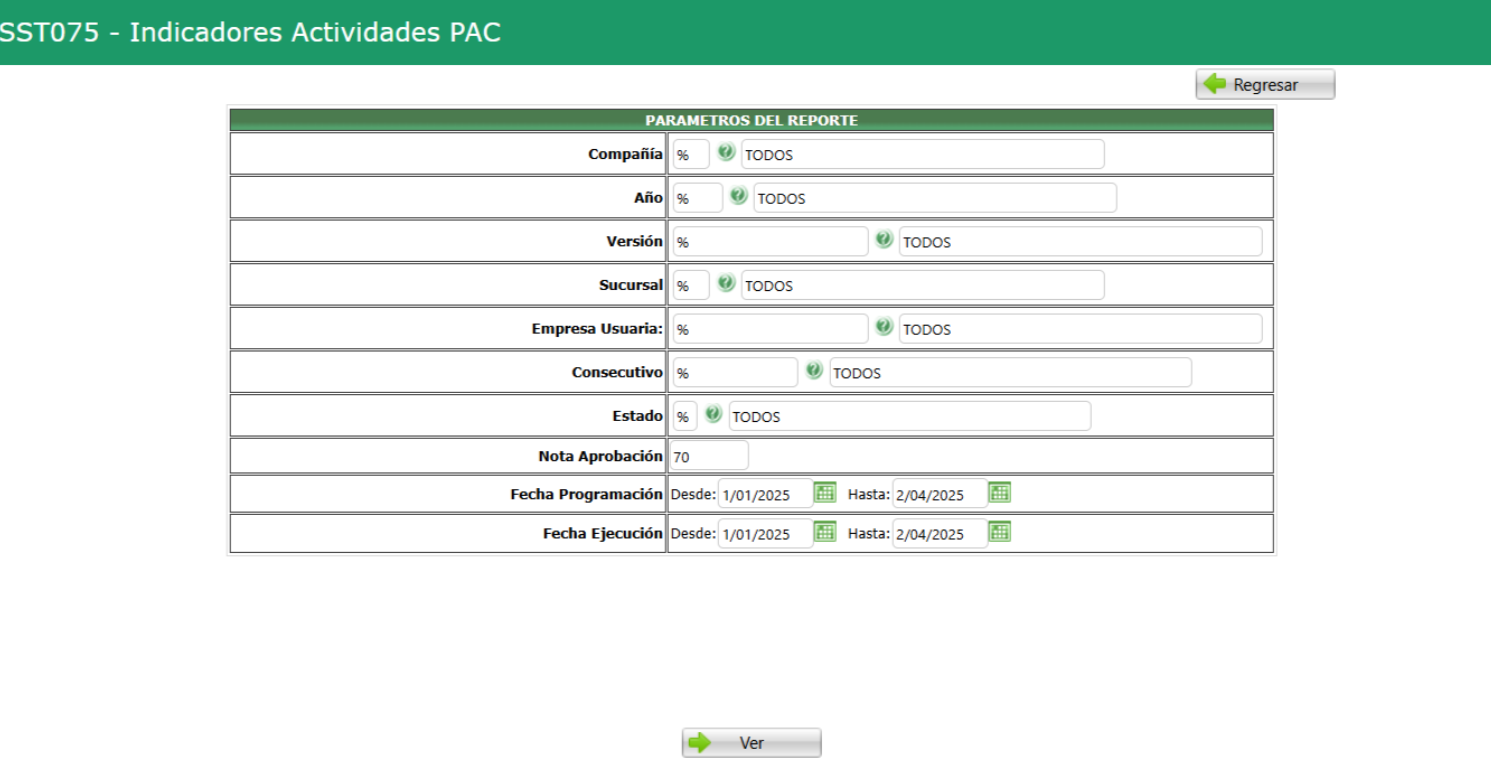The height and width of the screenshot is (777, 1491).
Task: Click the 'Consecutivo' label
Action: point(617,373)
